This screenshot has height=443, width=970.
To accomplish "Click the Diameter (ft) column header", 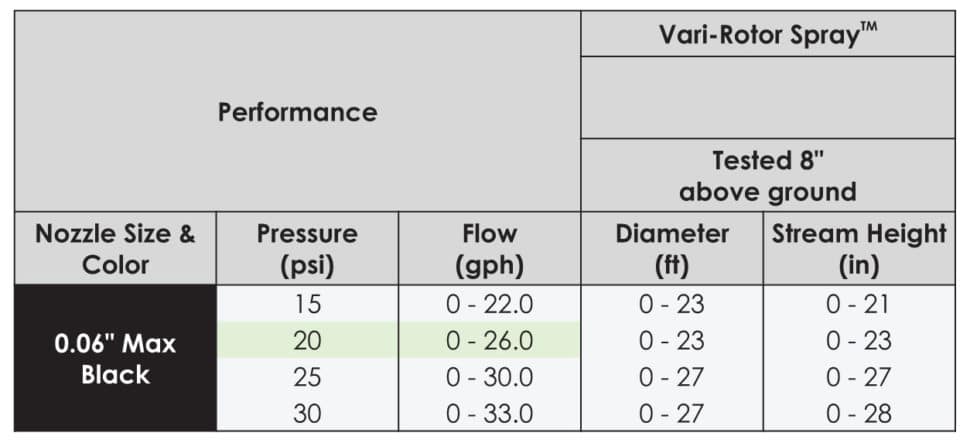I will pos(672,249).
